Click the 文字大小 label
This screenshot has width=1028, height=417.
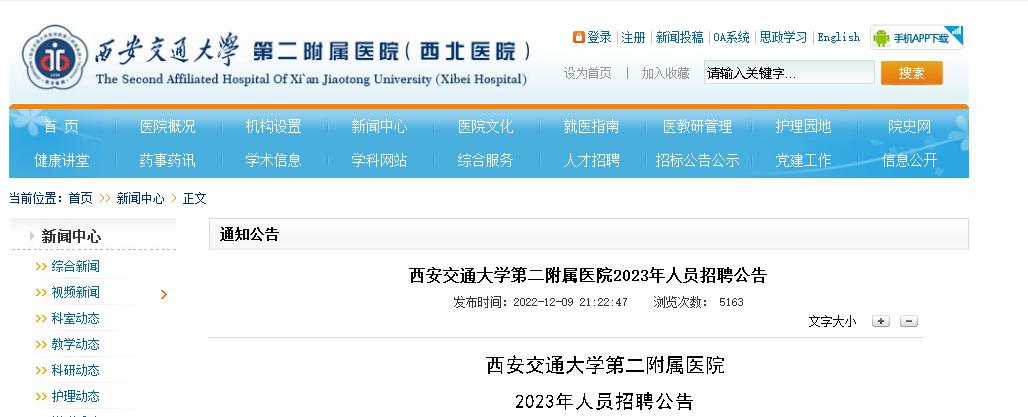pyautogui.click(x=832, y=321)
